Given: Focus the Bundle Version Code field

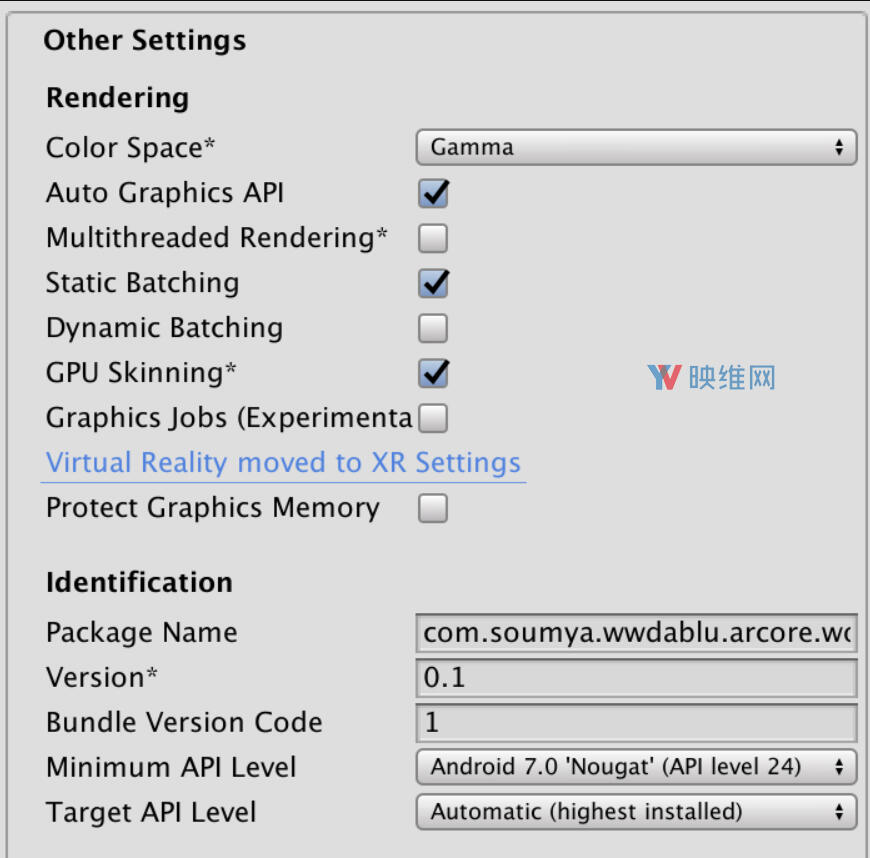Looking at the screenshot, I should [x=636, y=722].
